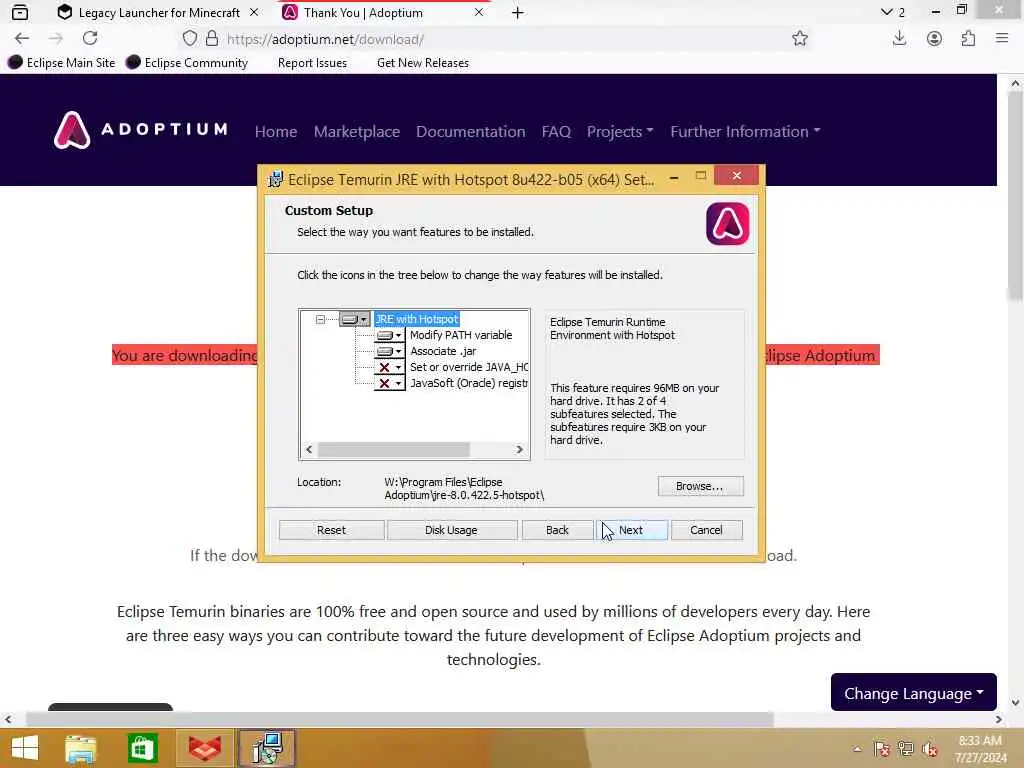Go back to previous page

[22, 39]
